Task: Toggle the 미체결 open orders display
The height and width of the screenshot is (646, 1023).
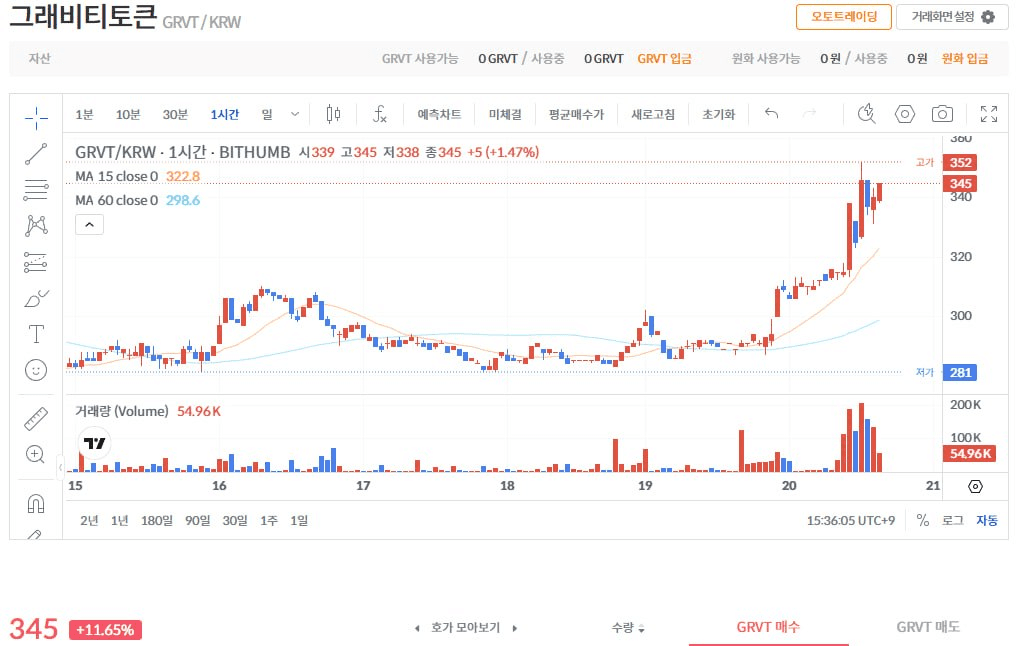Action: tap(505, 114)
